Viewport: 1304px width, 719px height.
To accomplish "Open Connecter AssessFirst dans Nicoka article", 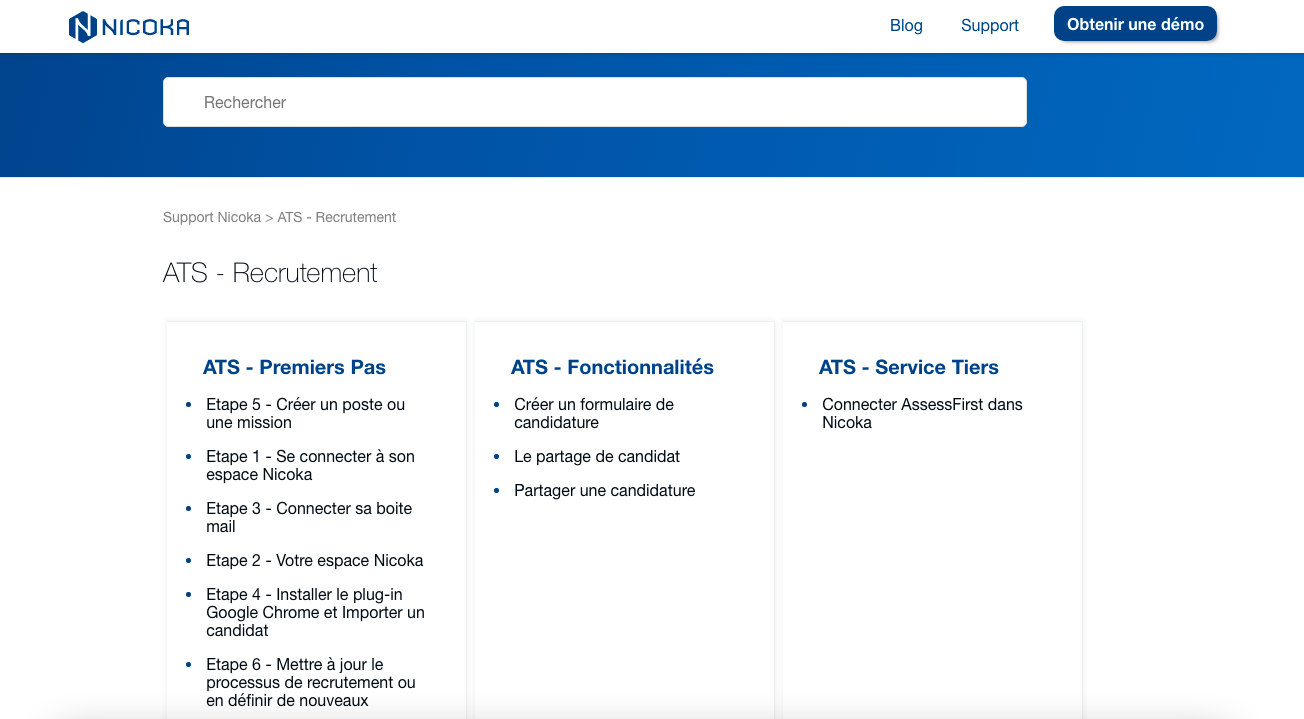I will [922, 414].
